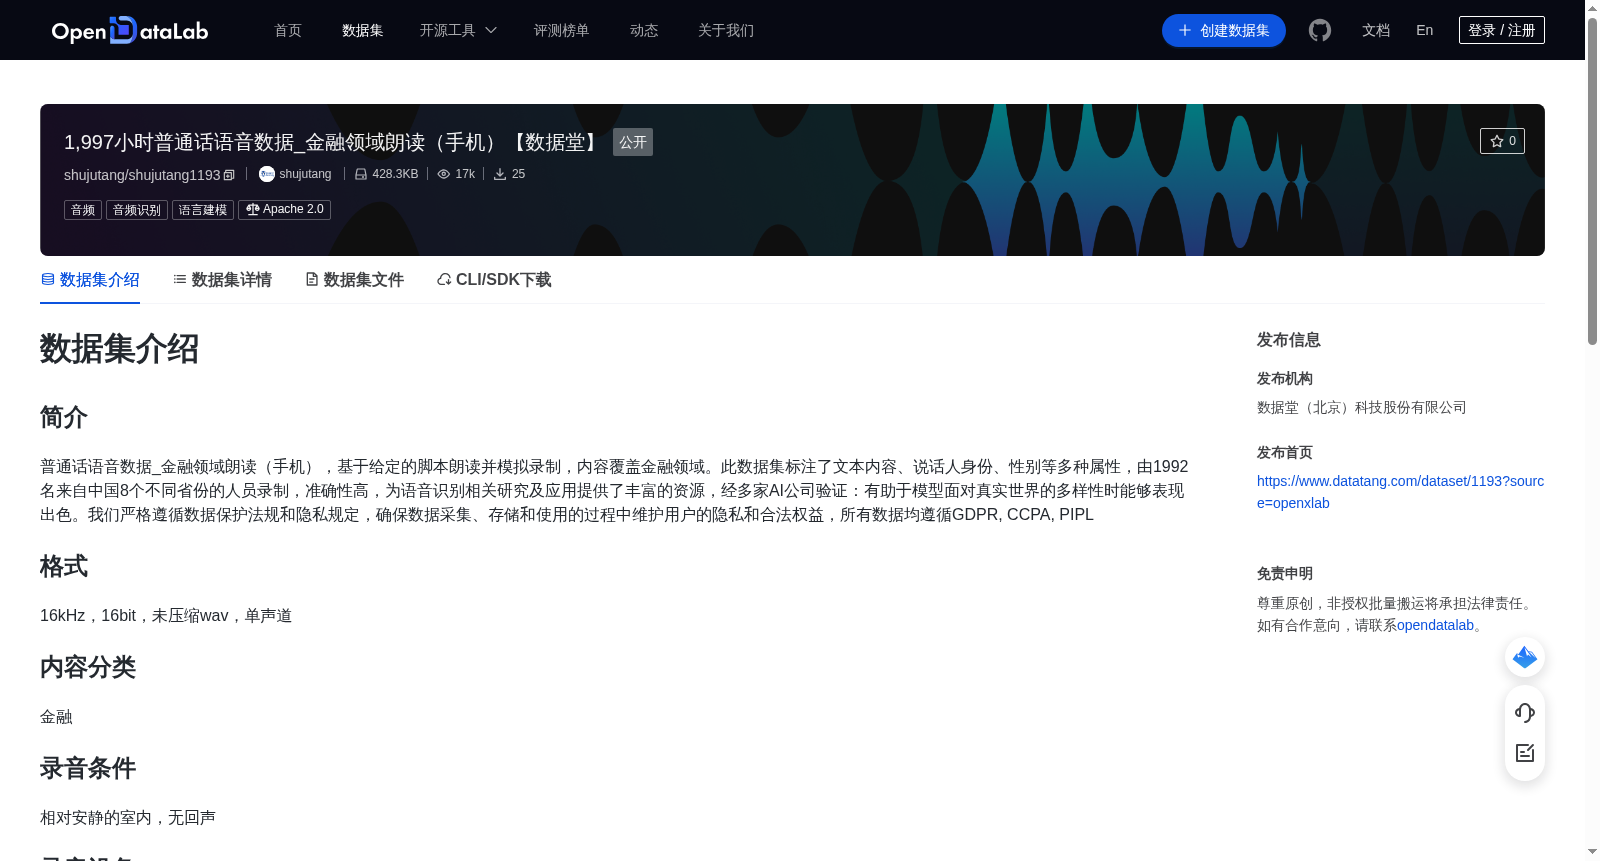Image resolution: width=1600 pixels, height=861 pixels.
Task: Switch language to En
Action: pos(1424,31)
